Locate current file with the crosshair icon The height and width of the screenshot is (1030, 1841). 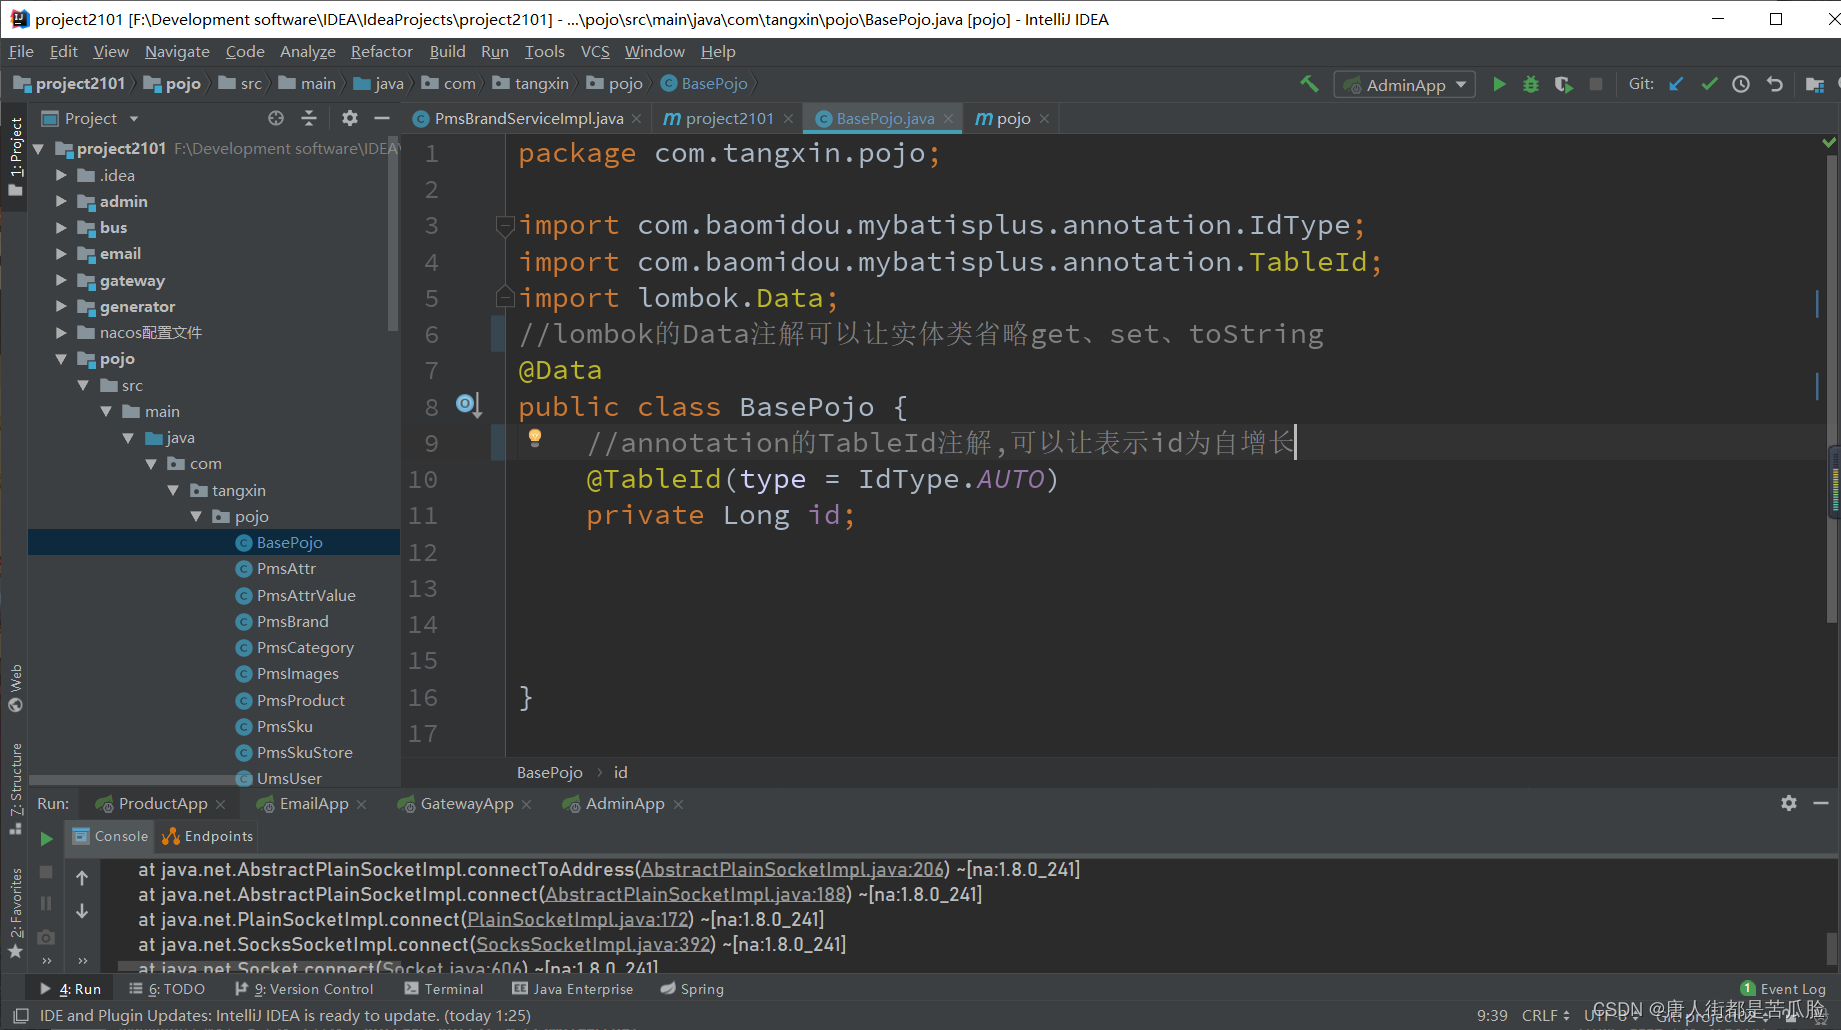coord(276,118)
